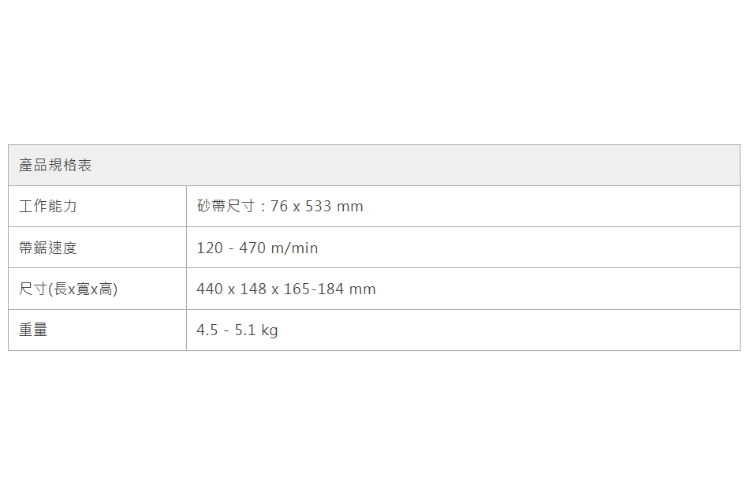Image resolution: width=750 pixels, height=500 pixels.
Task: Click the kg unit in the weight row
Action: point(269,331)
